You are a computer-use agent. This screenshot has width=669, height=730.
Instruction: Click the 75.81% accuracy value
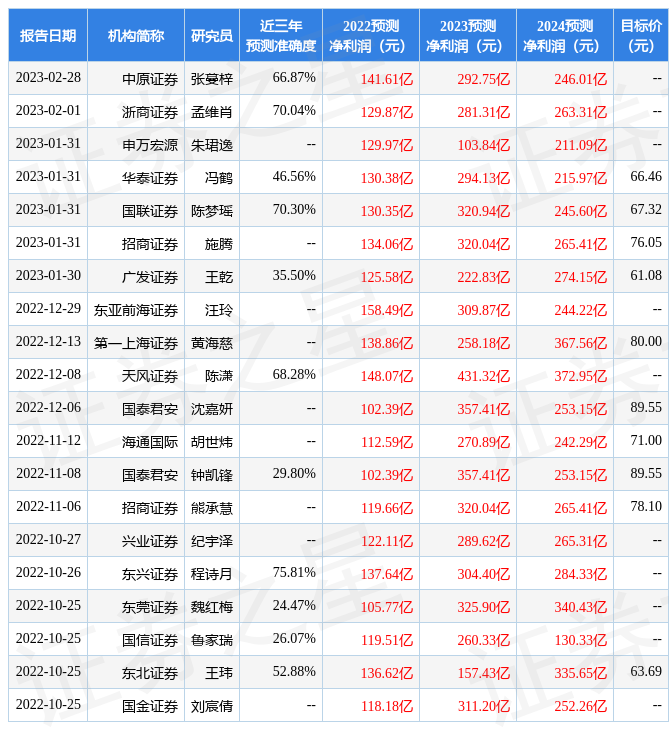coord(294,573)
